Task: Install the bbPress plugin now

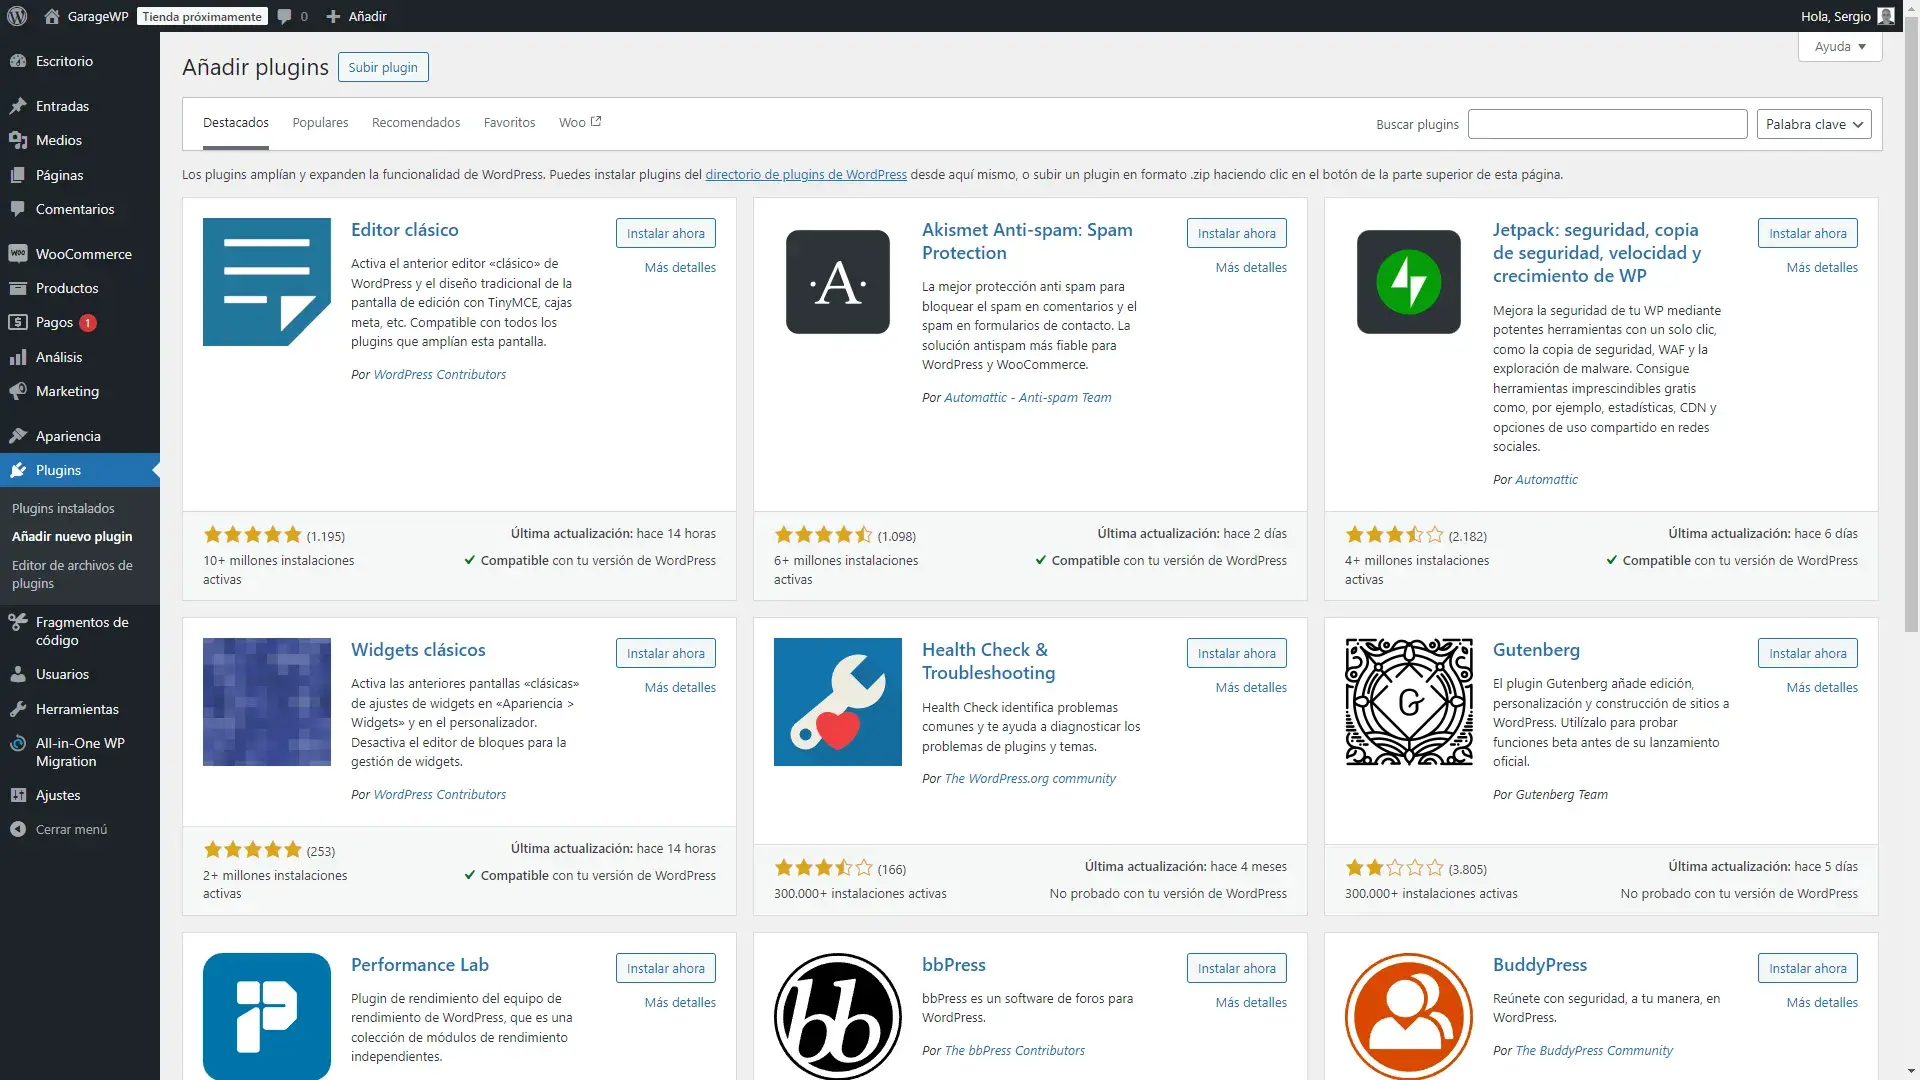Action: [1237, 968]
